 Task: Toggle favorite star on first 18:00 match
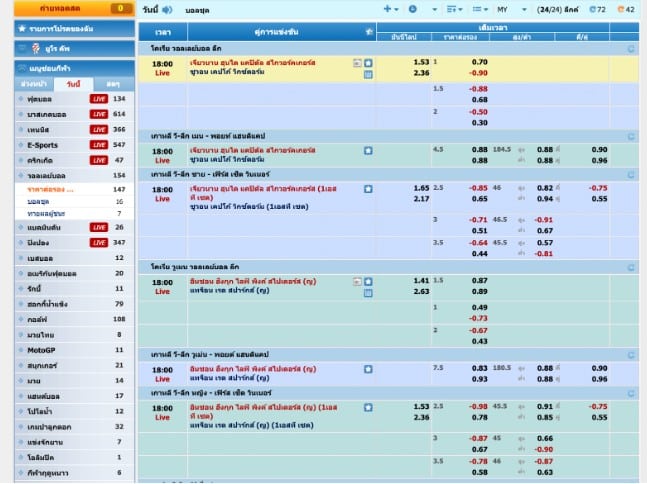coord(368,62)
